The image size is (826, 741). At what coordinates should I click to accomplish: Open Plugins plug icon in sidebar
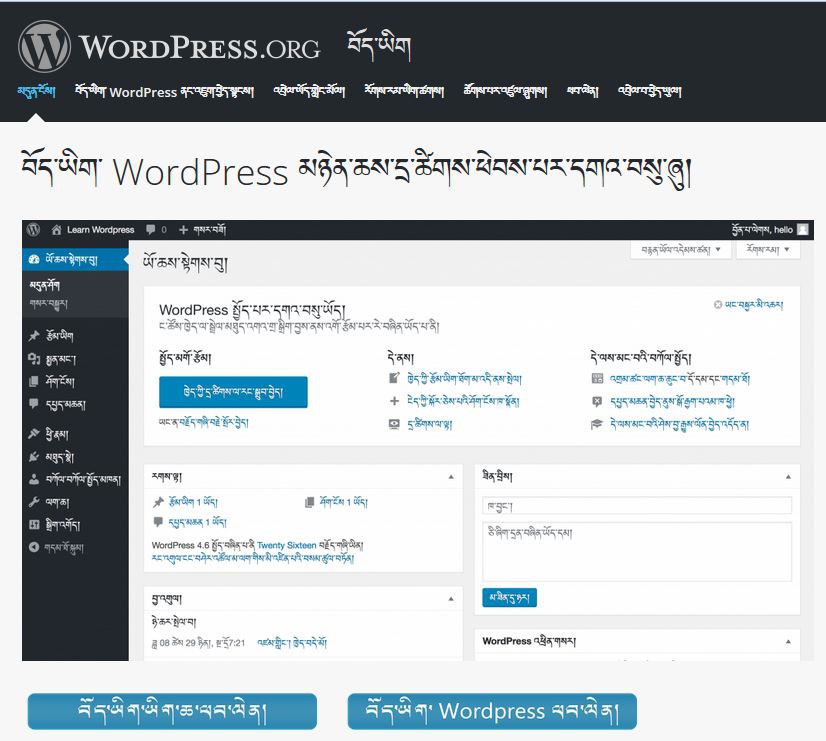[x=34, y=457]
